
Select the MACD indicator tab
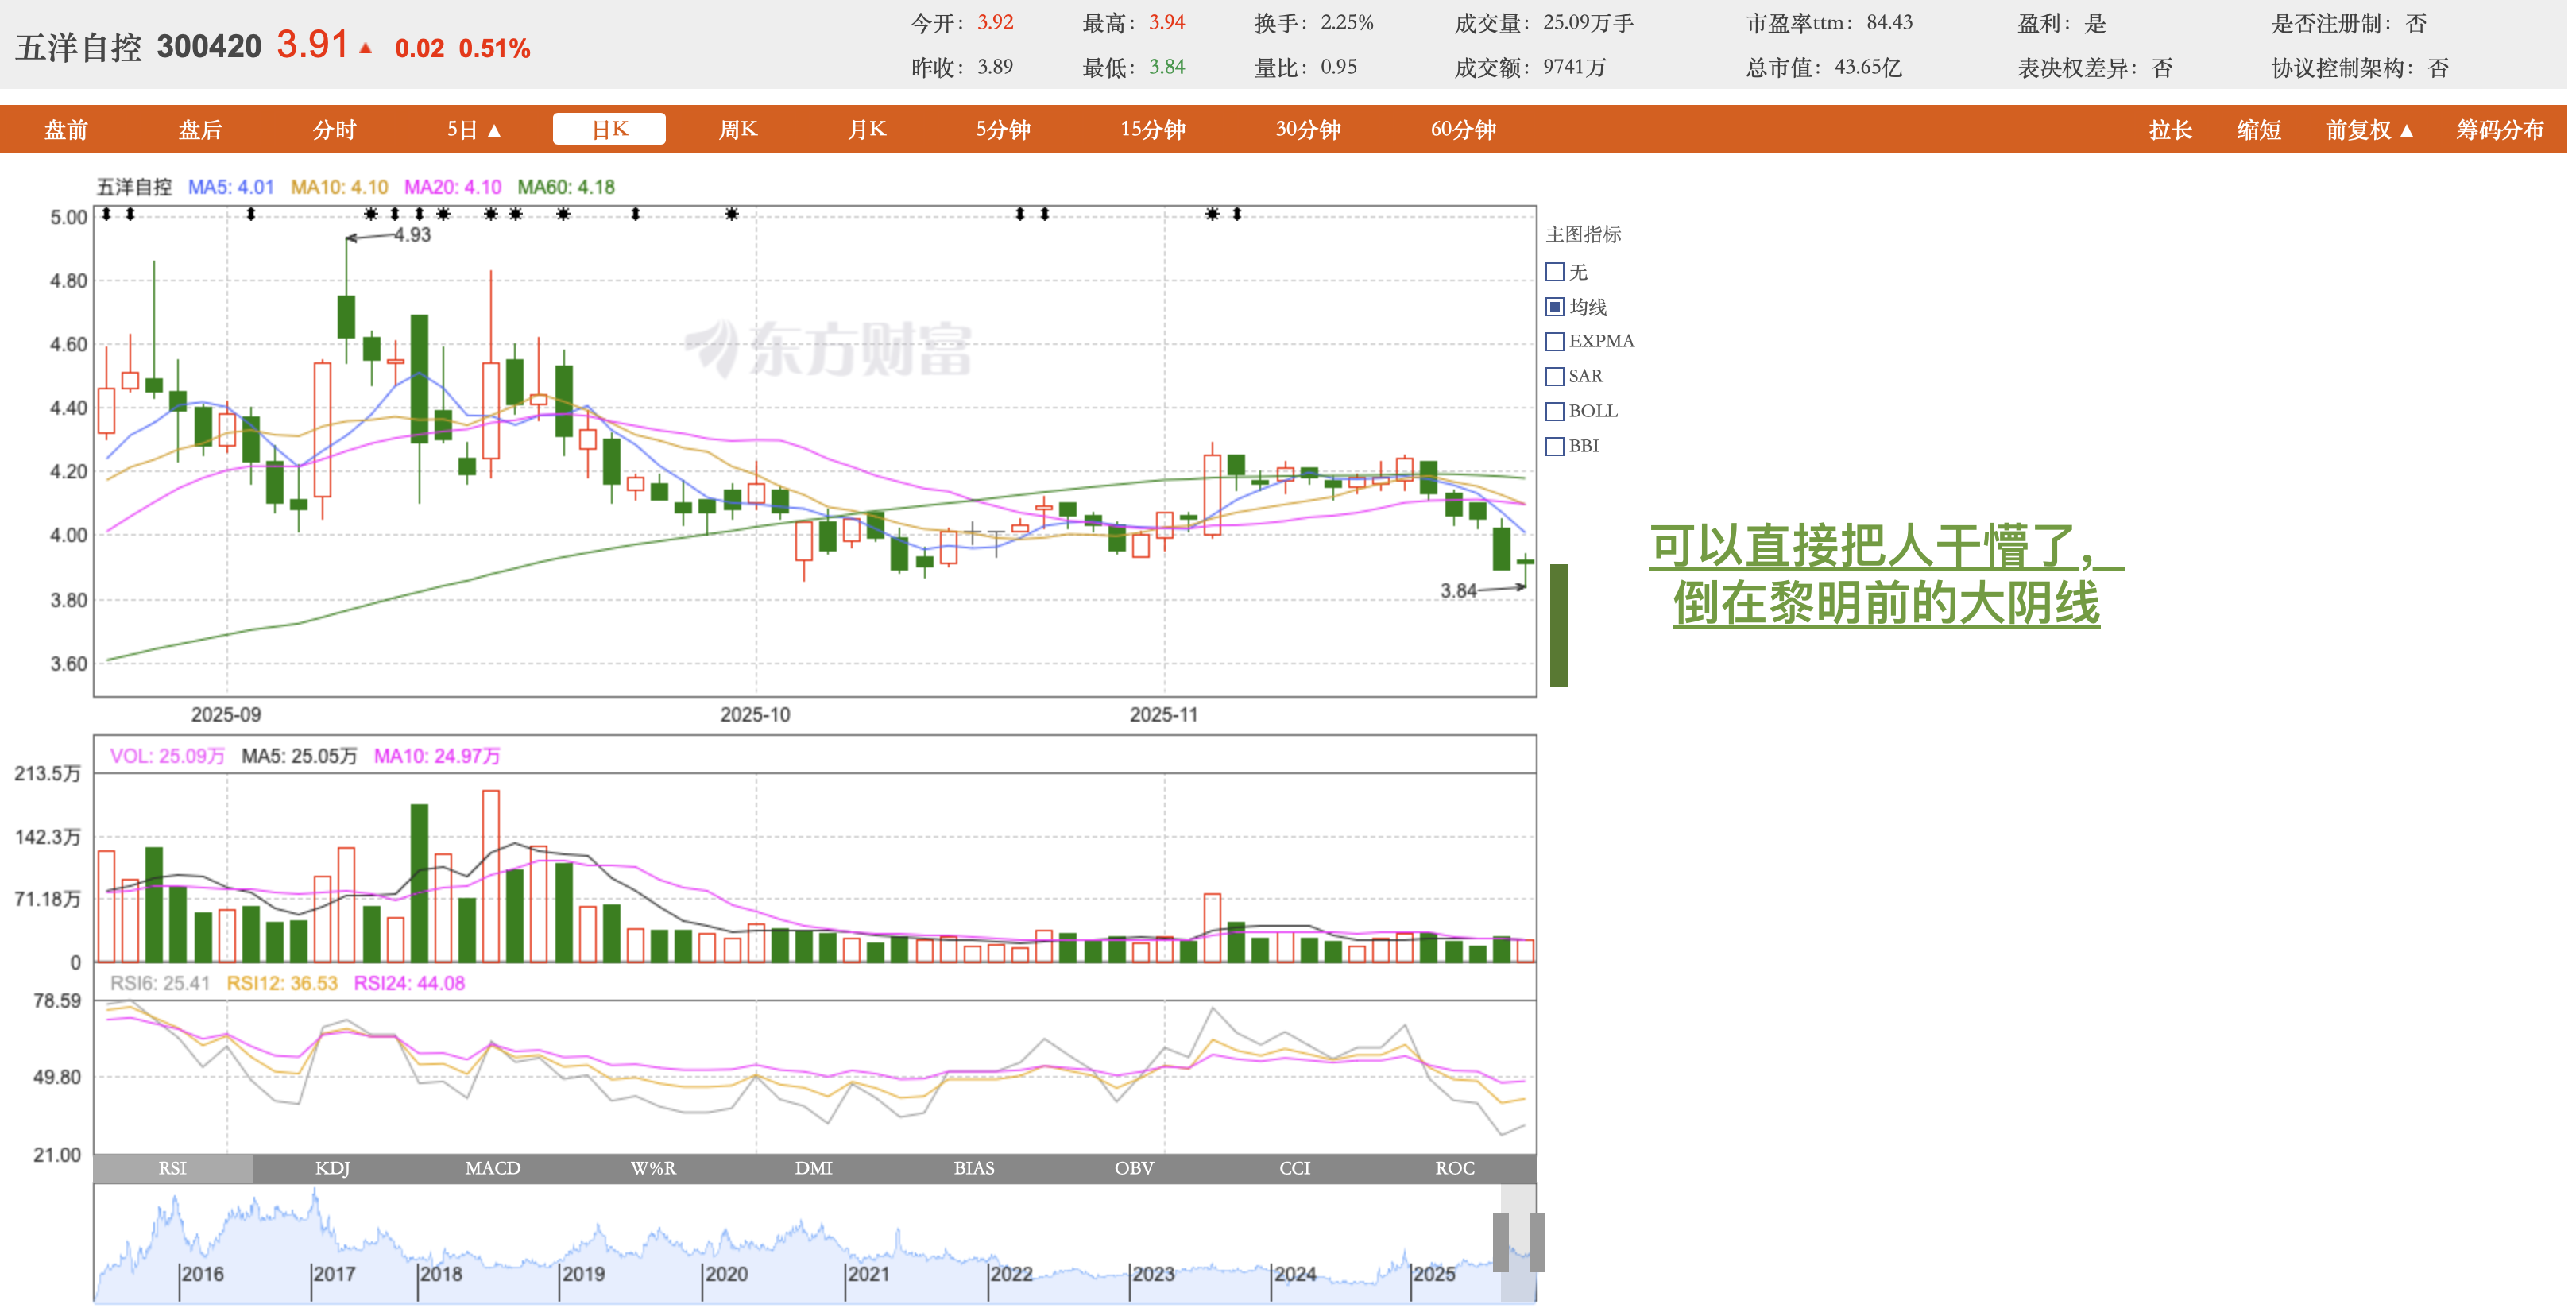(493, 1168)
